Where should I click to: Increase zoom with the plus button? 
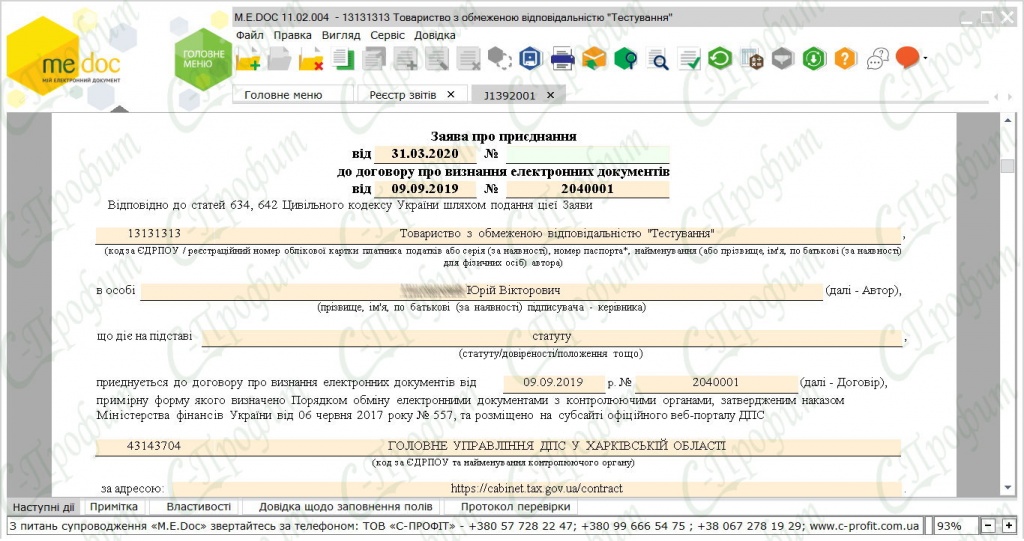1009,526
